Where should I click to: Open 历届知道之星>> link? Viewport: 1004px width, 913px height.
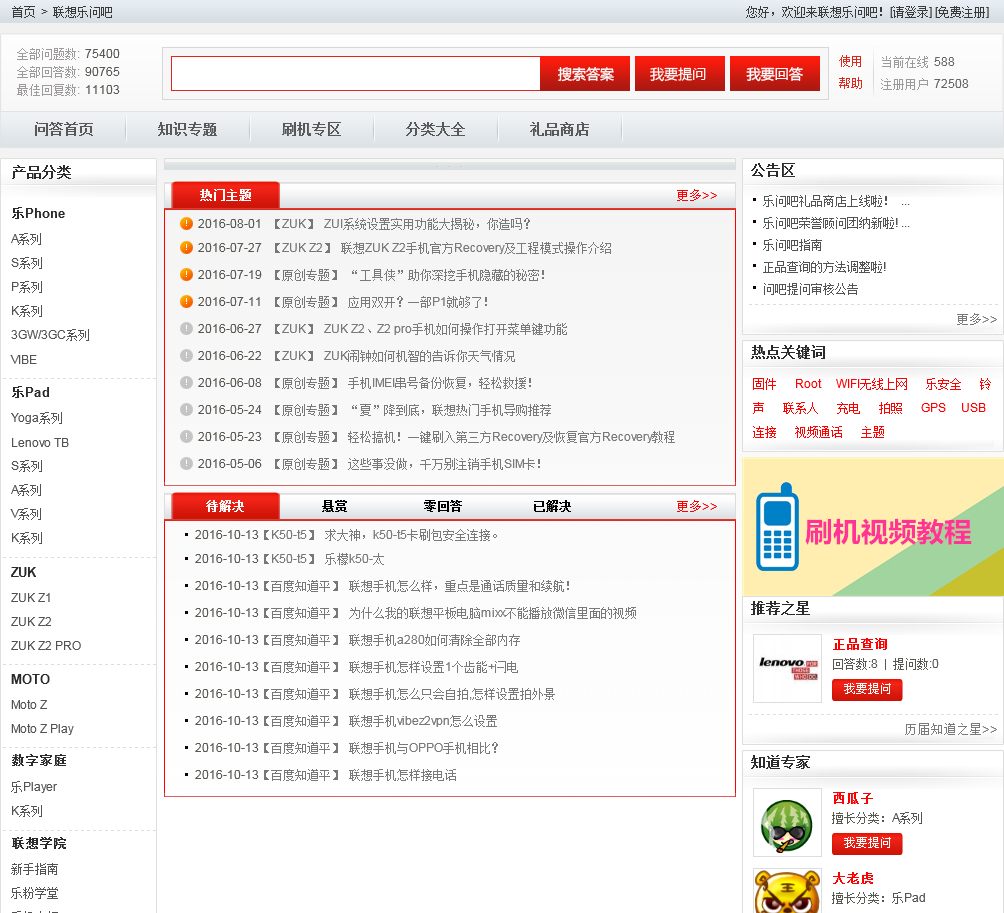951,729
